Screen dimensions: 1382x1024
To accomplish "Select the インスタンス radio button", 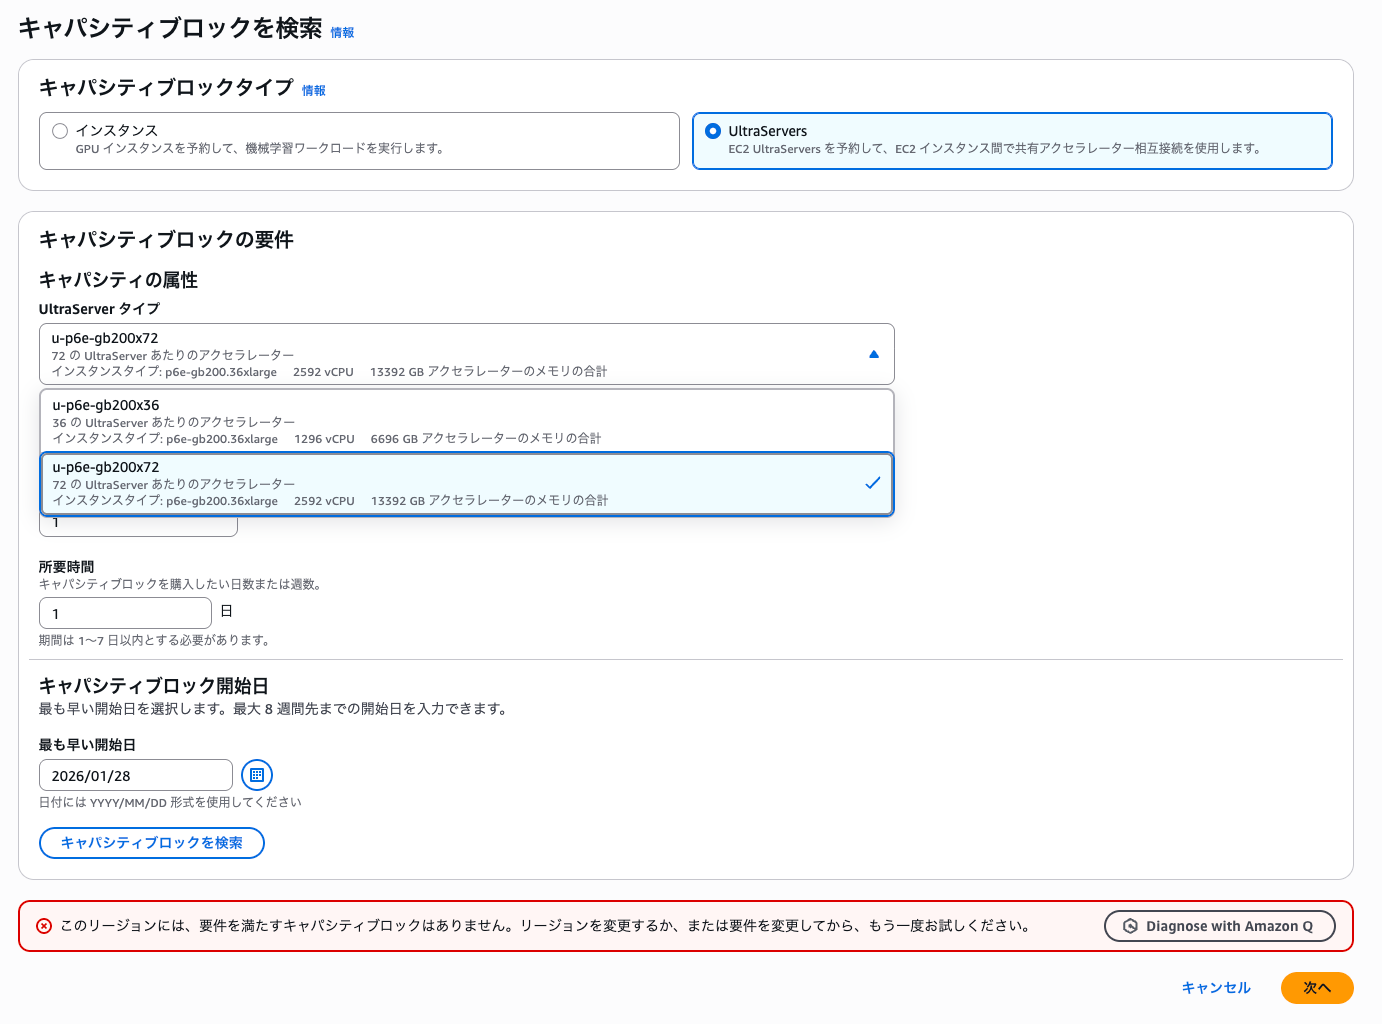I will pyautogui.click(x=60, y=131).
